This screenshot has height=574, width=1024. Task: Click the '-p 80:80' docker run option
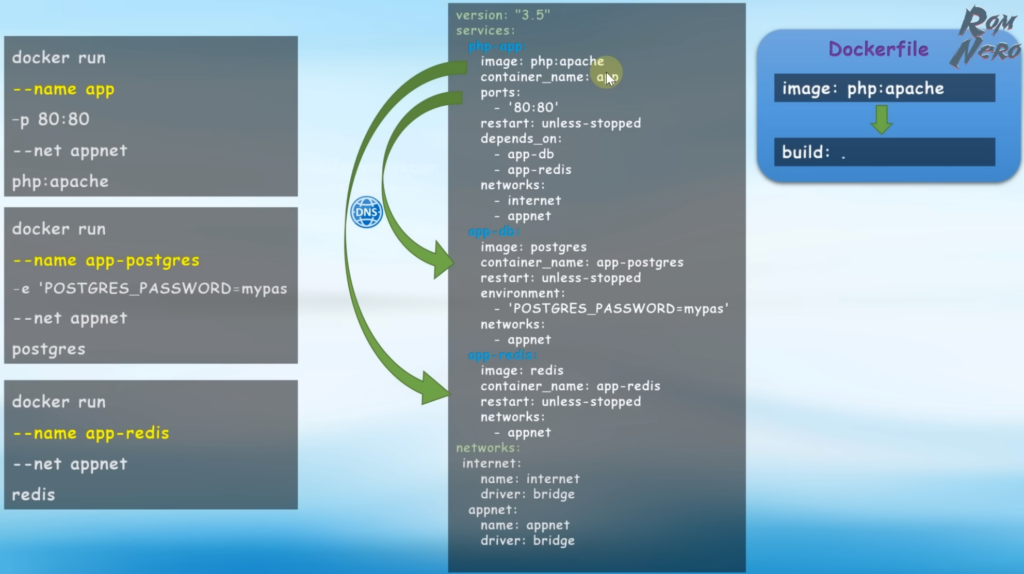[x=51, y=119]
